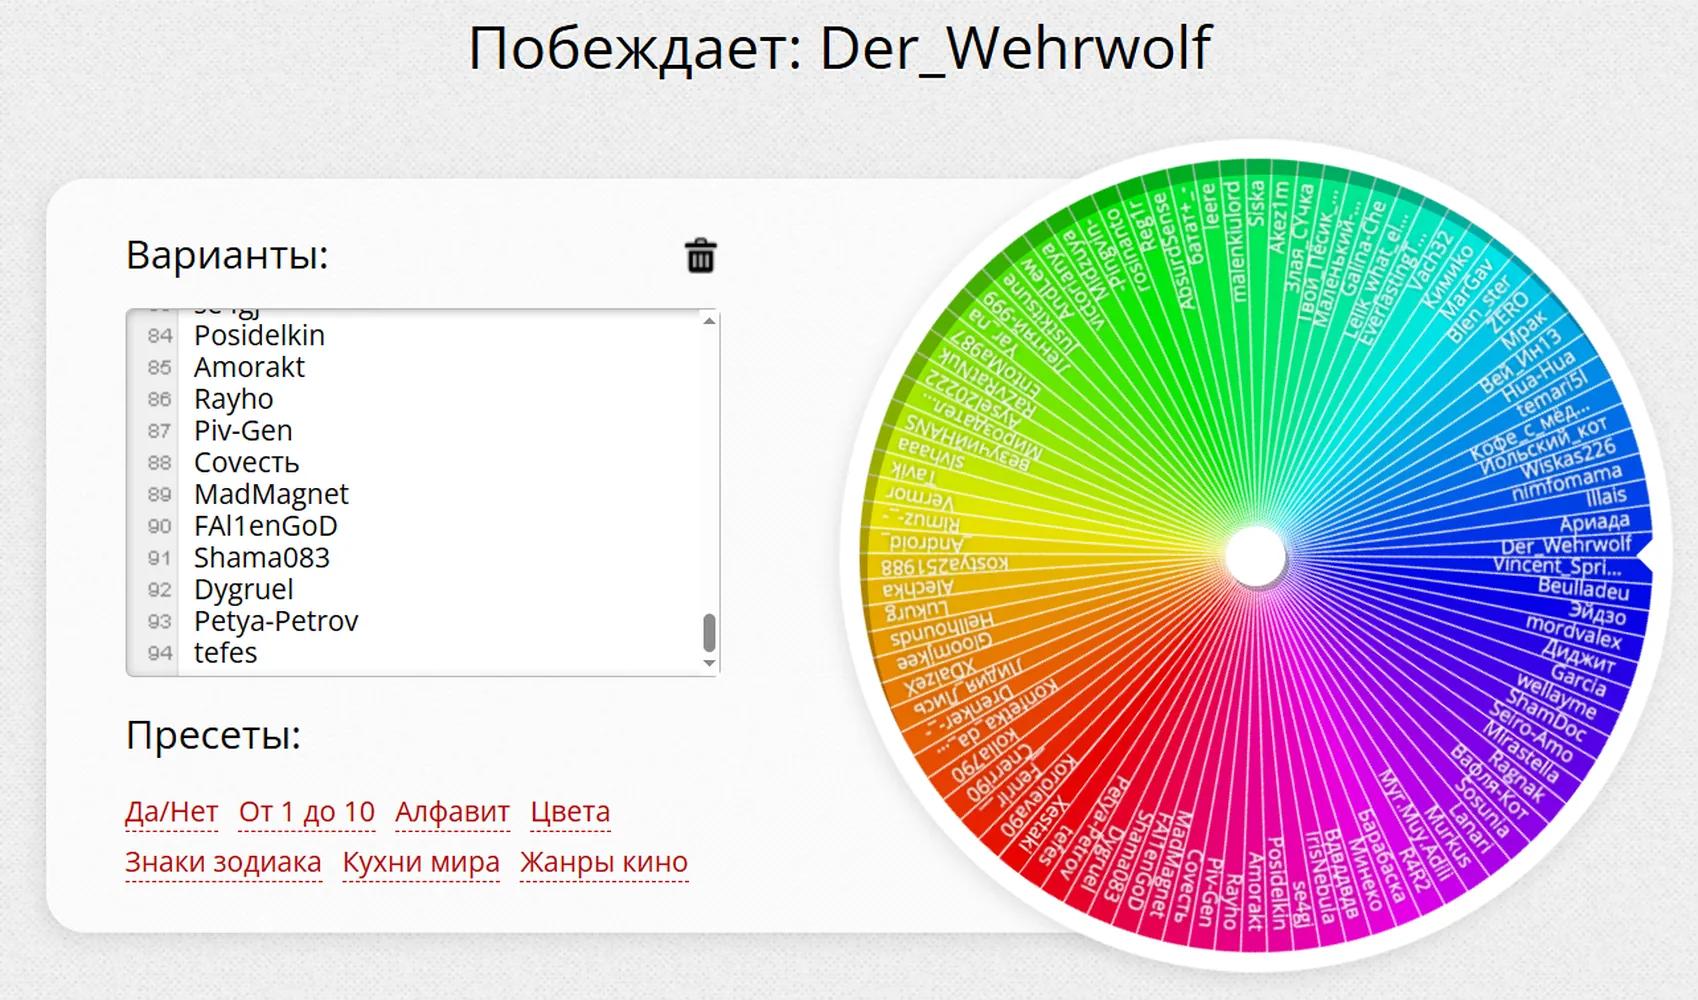
Task: Click the Posidelkin entry in variants
Action: (259, 335)
